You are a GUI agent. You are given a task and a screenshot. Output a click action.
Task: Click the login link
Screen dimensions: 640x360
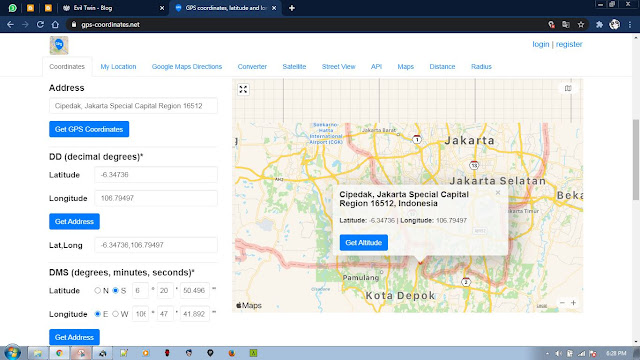click(541, 44)
